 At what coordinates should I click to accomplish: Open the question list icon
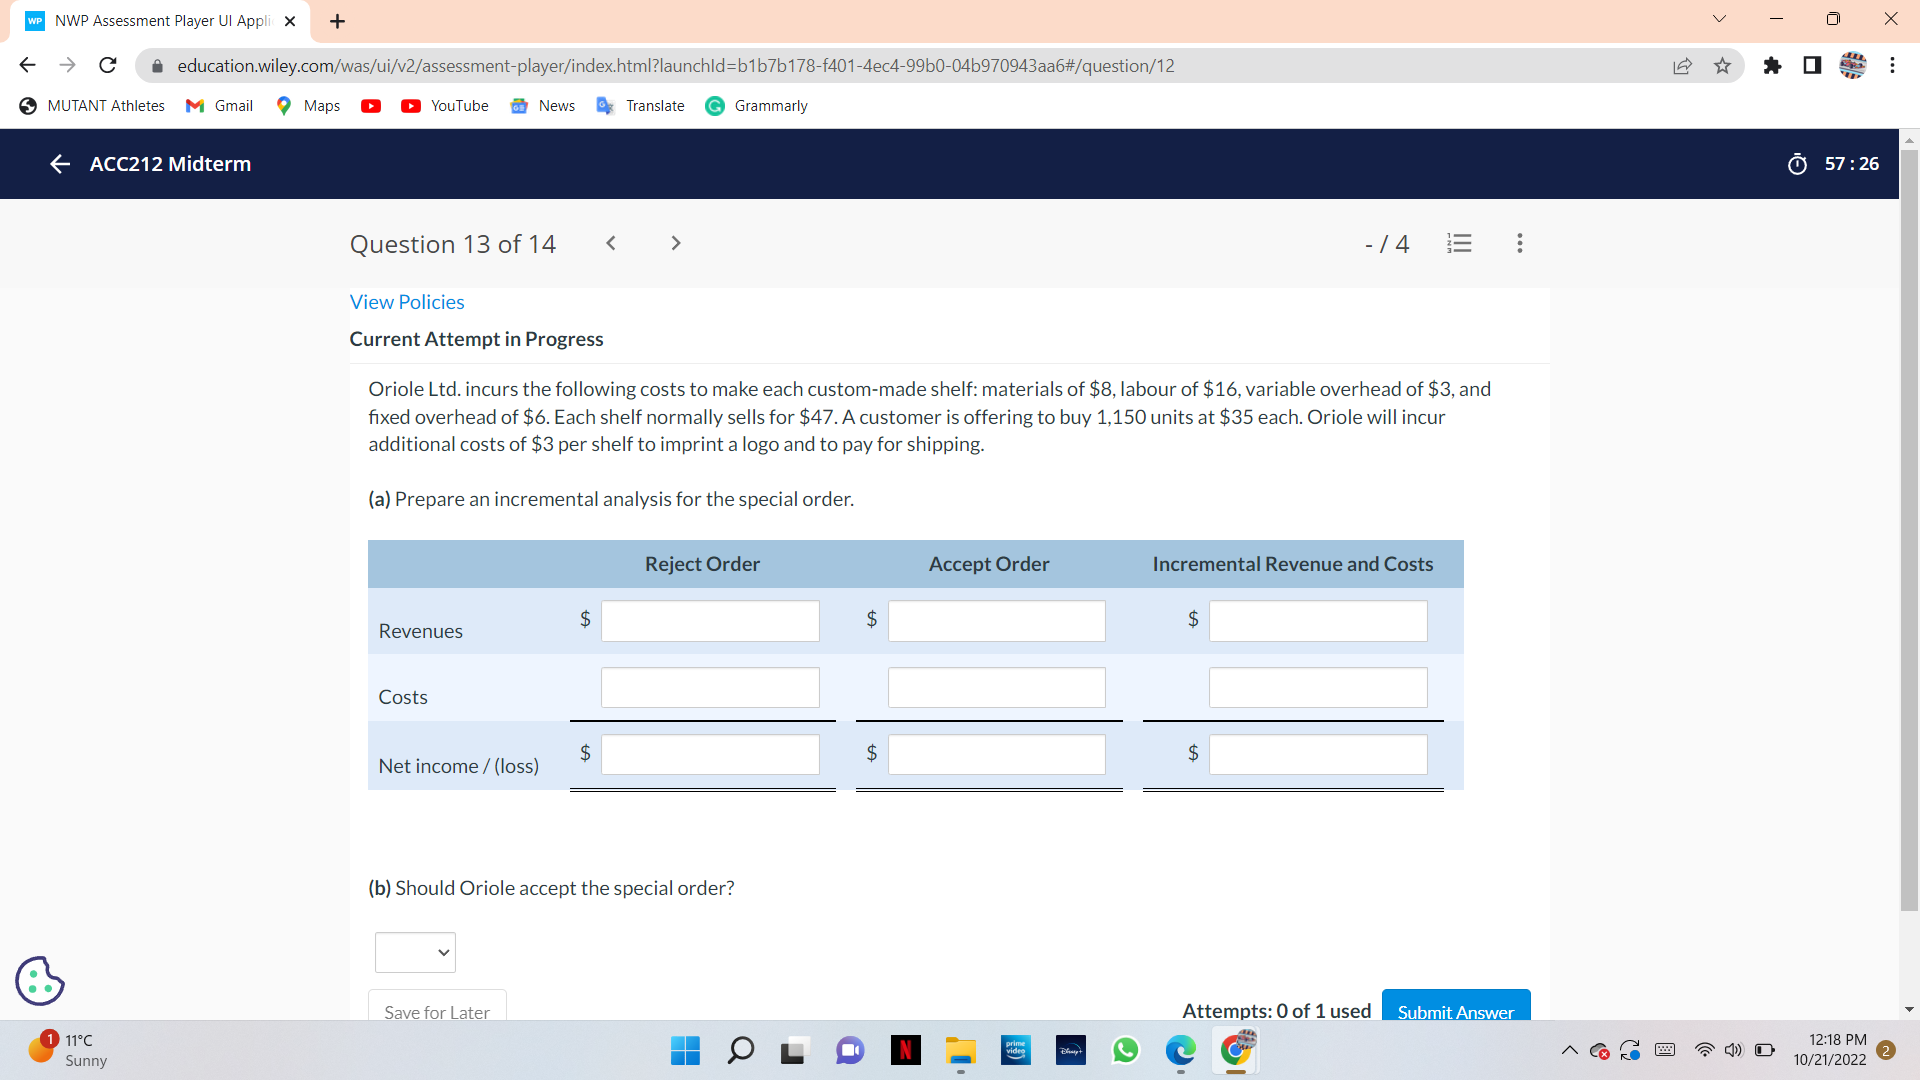point(1459,243)
